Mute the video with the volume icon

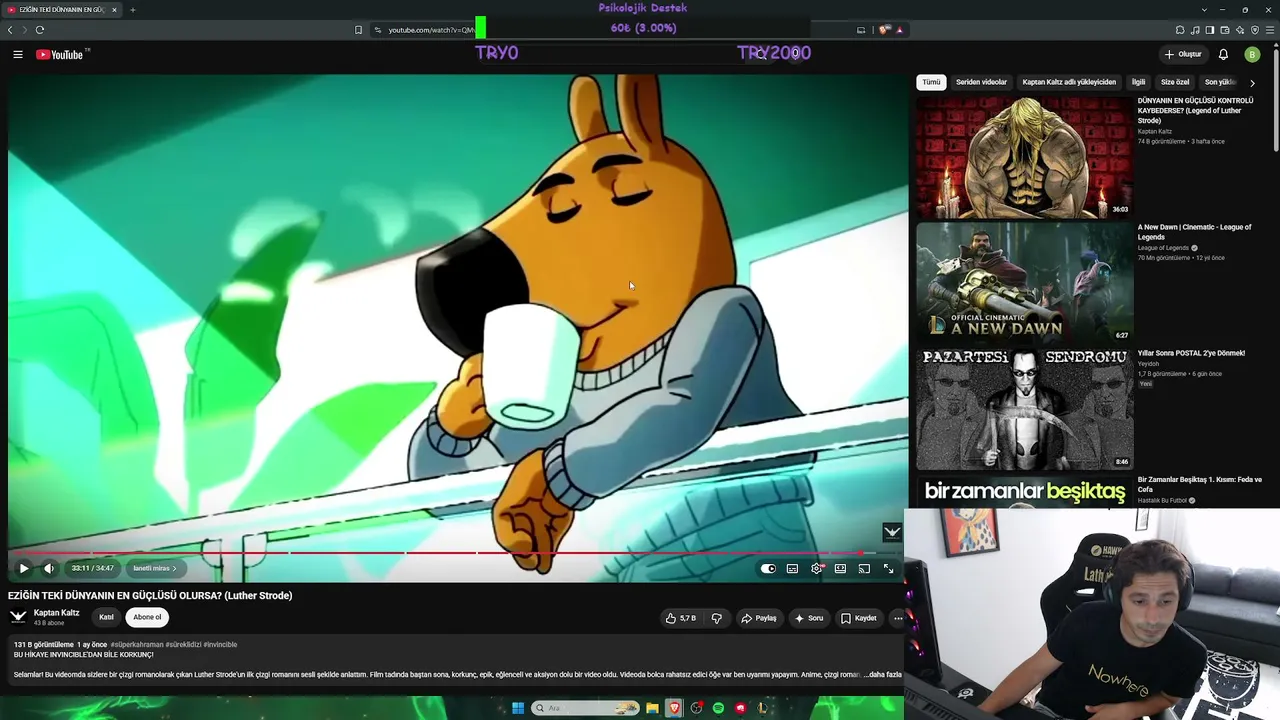pyautogui.click(x=48, y=568)
